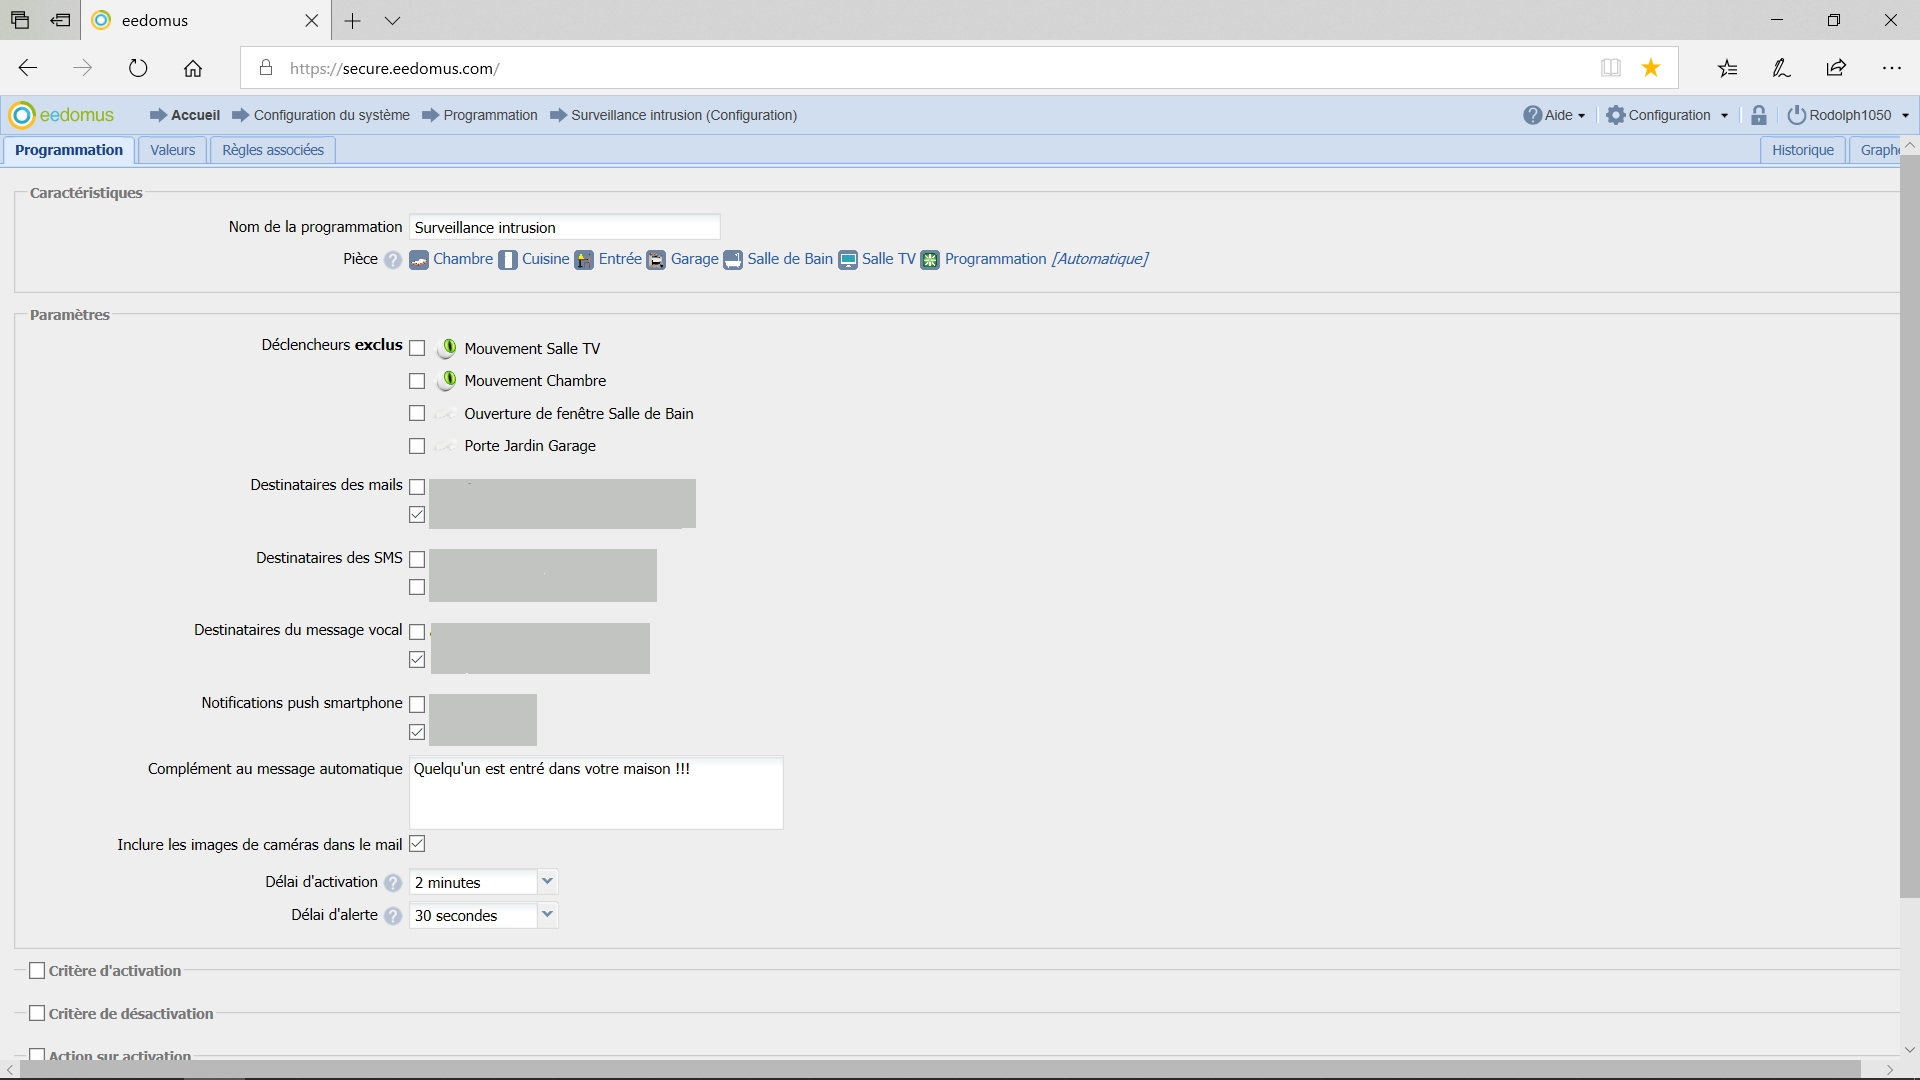
Task: Click the Salle de Bain room icon
Action: 733,260
